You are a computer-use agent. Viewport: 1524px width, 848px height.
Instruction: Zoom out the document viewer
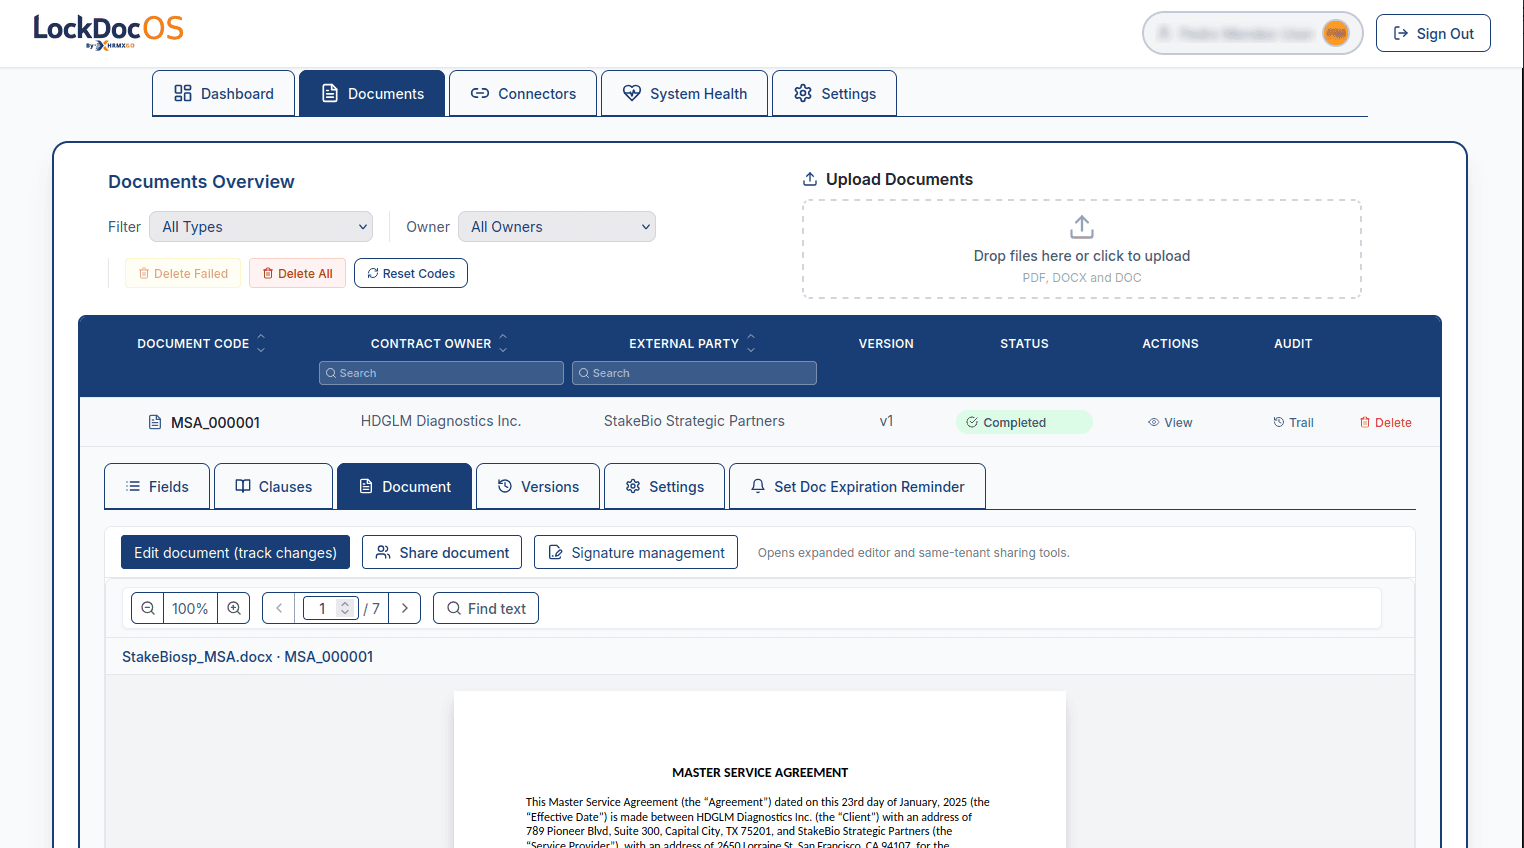(x=148, y=608)
